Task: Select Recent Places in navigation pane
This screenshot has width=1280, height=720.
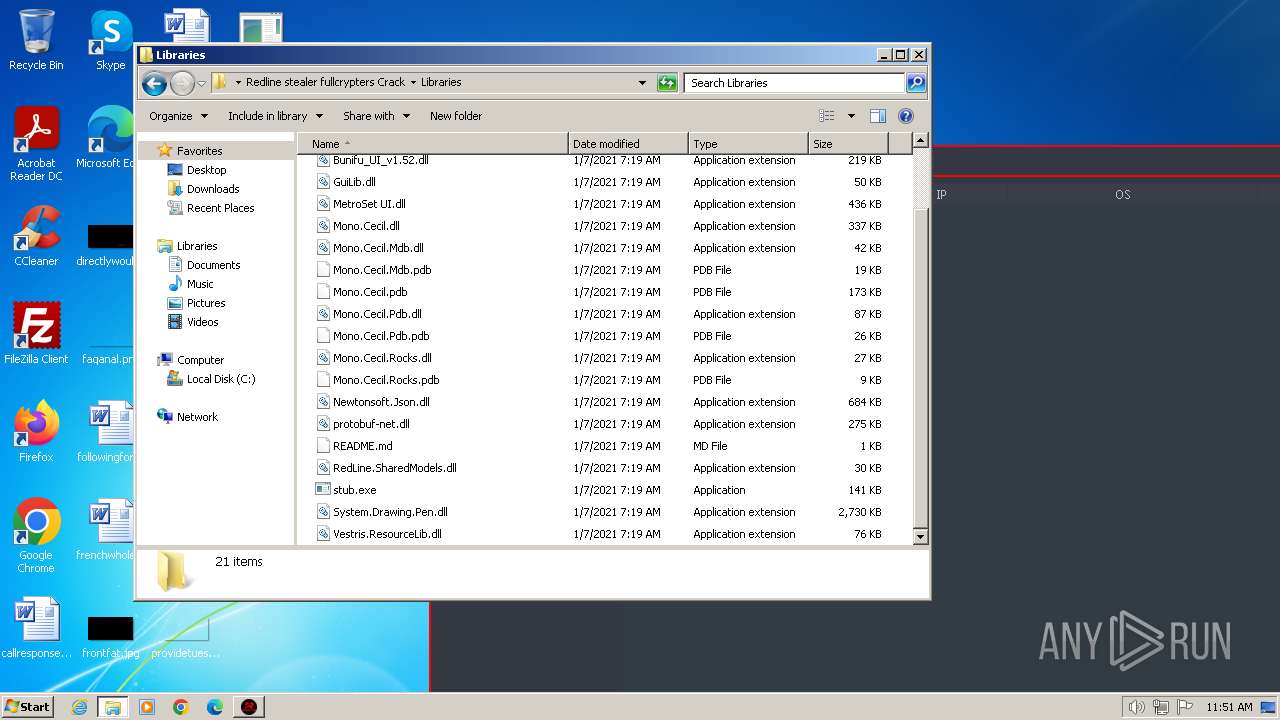Action: pos(220,208)
